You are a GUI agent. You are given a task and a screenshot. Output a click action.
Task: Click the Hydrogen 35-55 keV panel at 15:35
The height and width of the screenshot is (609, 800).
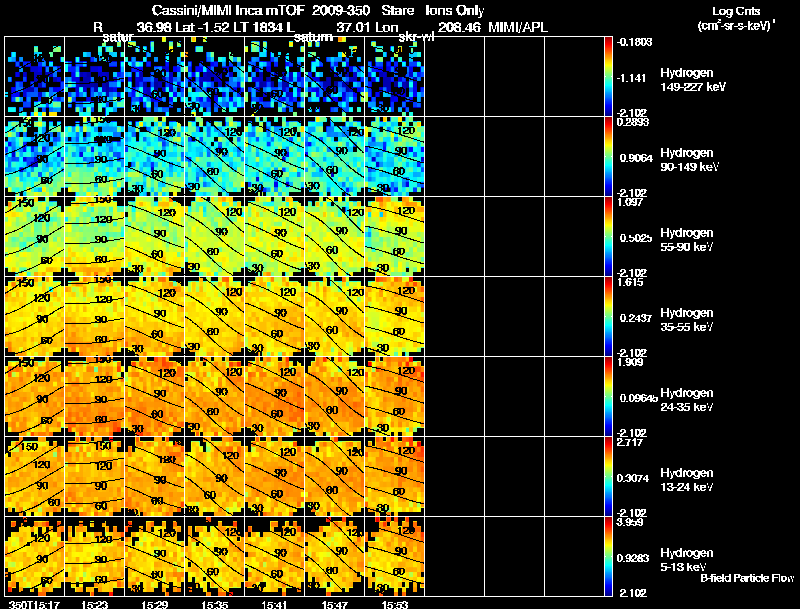point(214,317)
